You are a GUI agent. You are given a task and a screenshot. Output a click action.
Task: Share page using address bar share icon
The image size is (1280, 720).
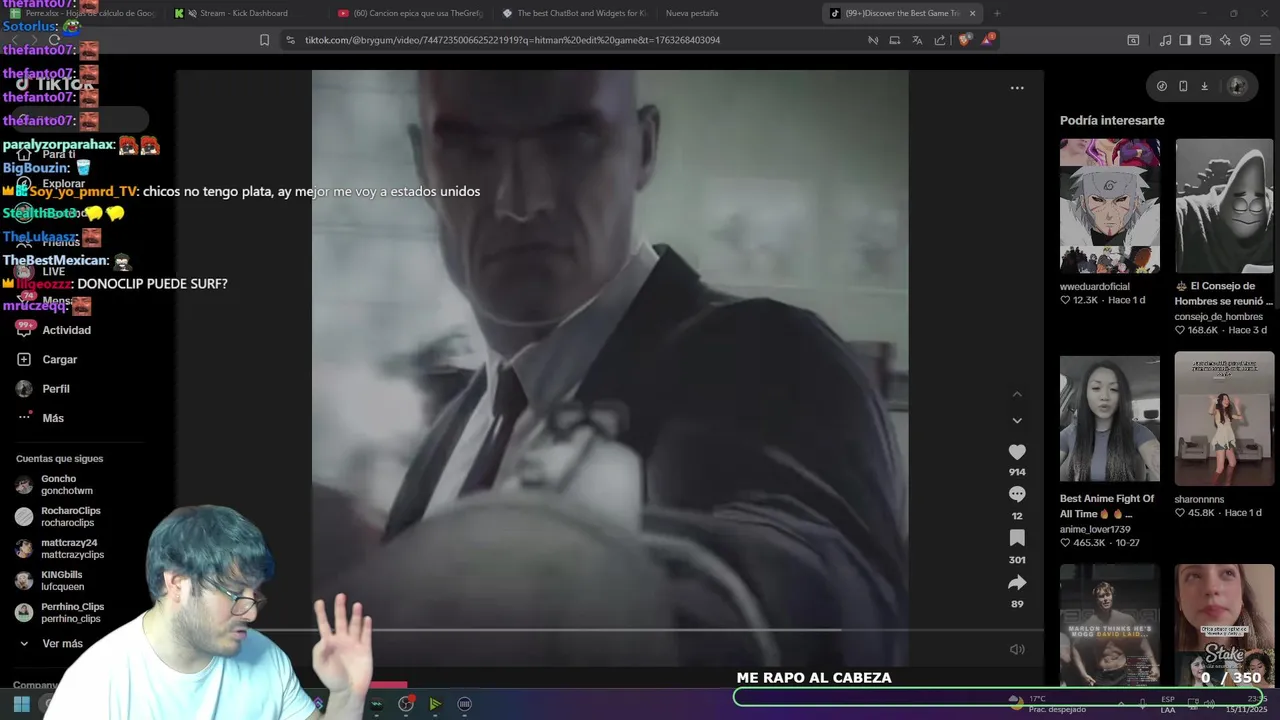click(x=940, y=40)
